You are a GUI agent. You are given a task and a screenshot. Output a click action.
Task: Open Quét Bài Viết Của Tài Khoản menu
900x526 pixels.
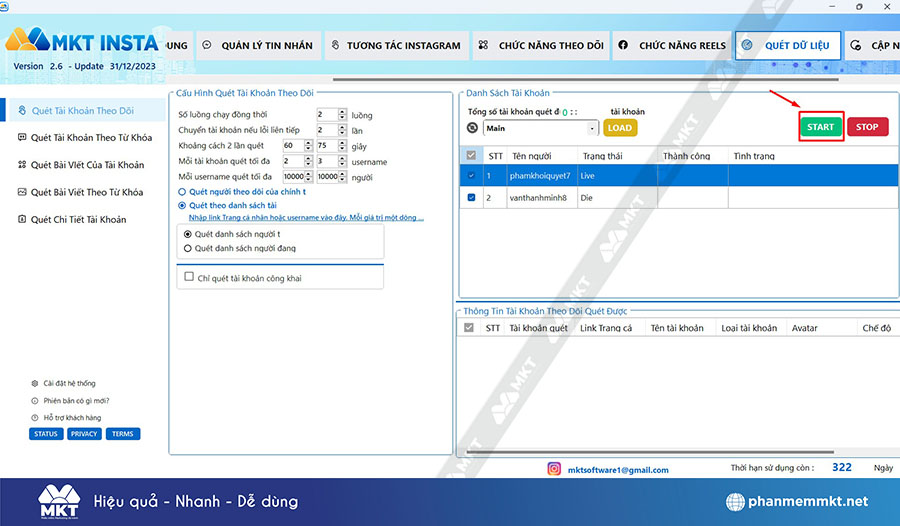[x=87, y=165]
